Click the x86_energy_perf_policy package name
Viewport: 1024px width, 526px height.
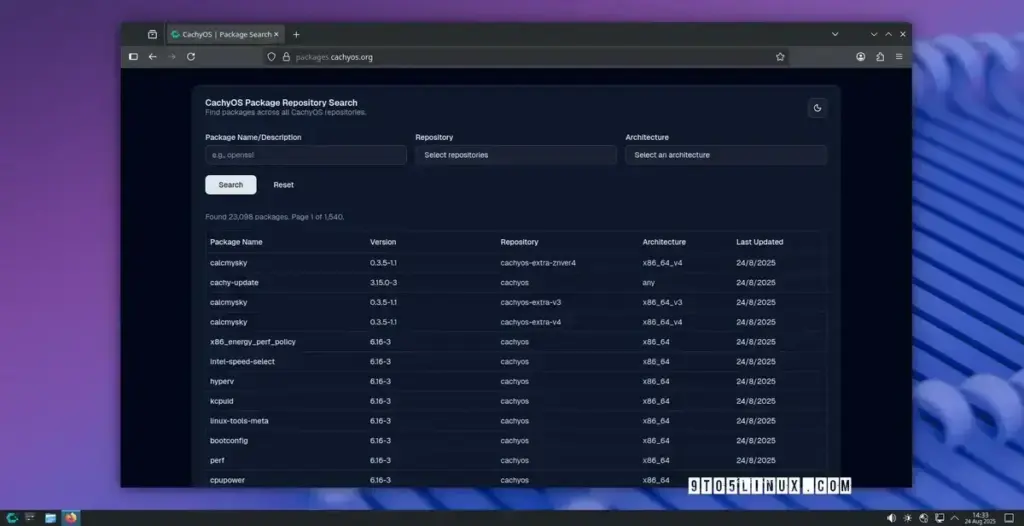click(x=253, y=342)
